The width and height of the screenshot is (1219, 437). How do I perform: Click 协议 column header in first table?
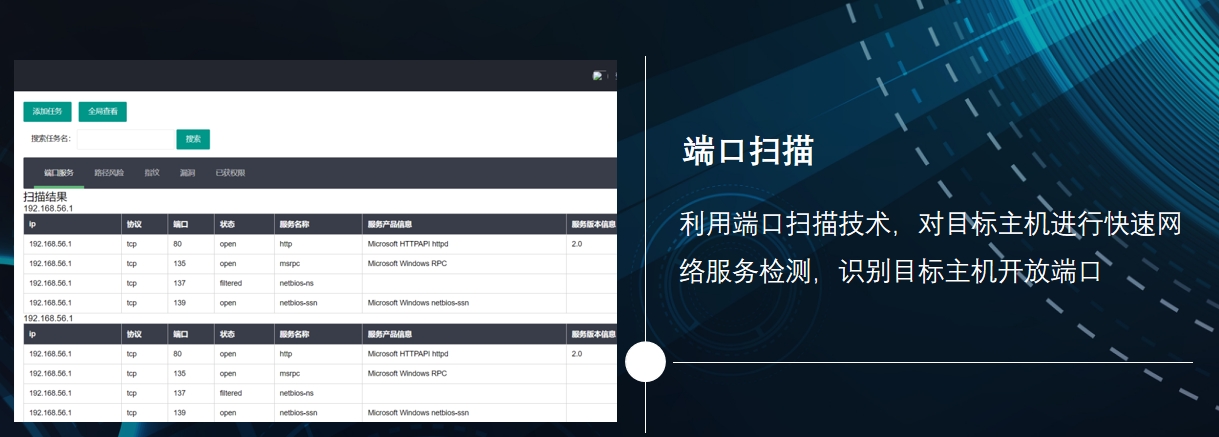tap(134, 224)
